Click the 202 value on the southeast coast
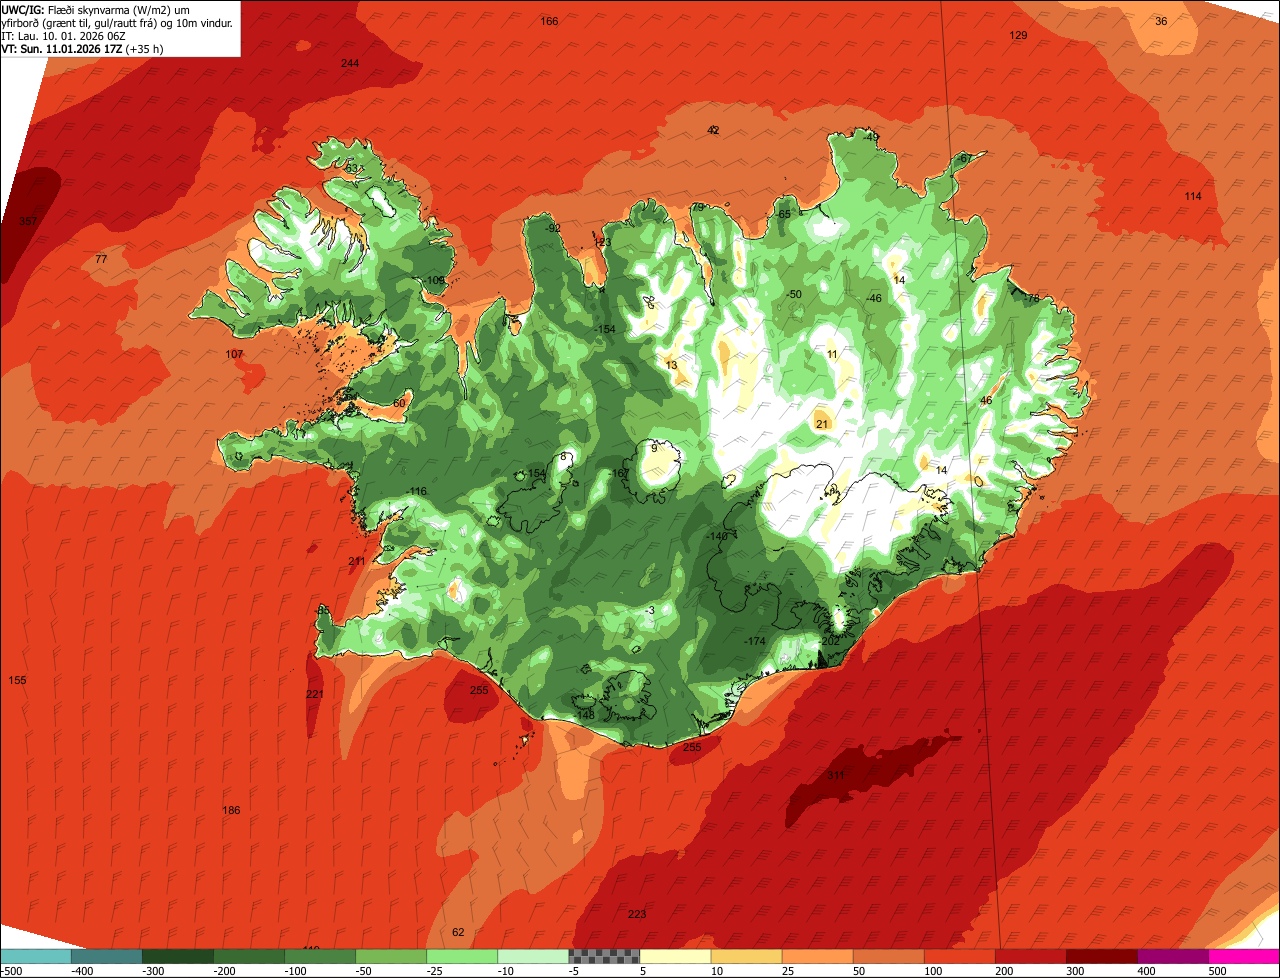 coord(830,640)
